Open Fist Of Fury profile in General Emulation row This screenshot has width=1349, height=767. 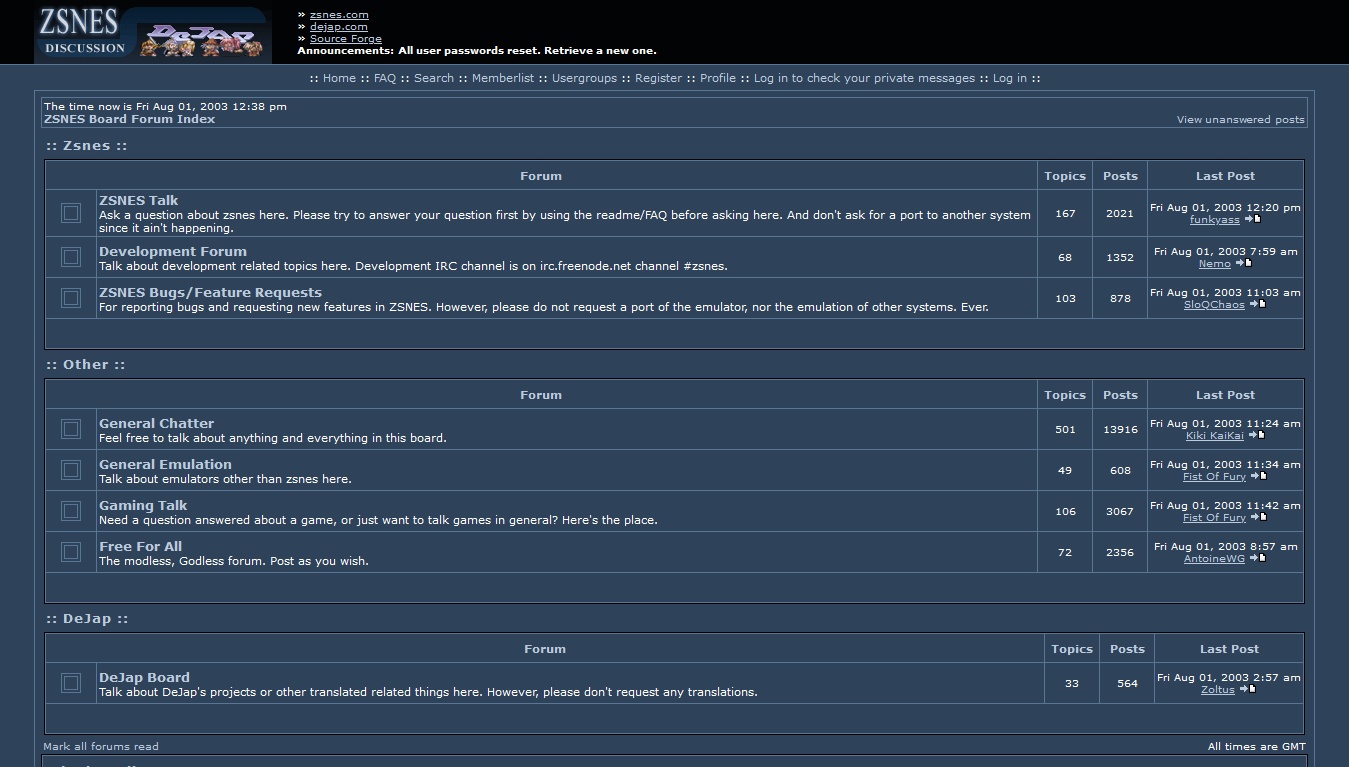click(1214, 476)
